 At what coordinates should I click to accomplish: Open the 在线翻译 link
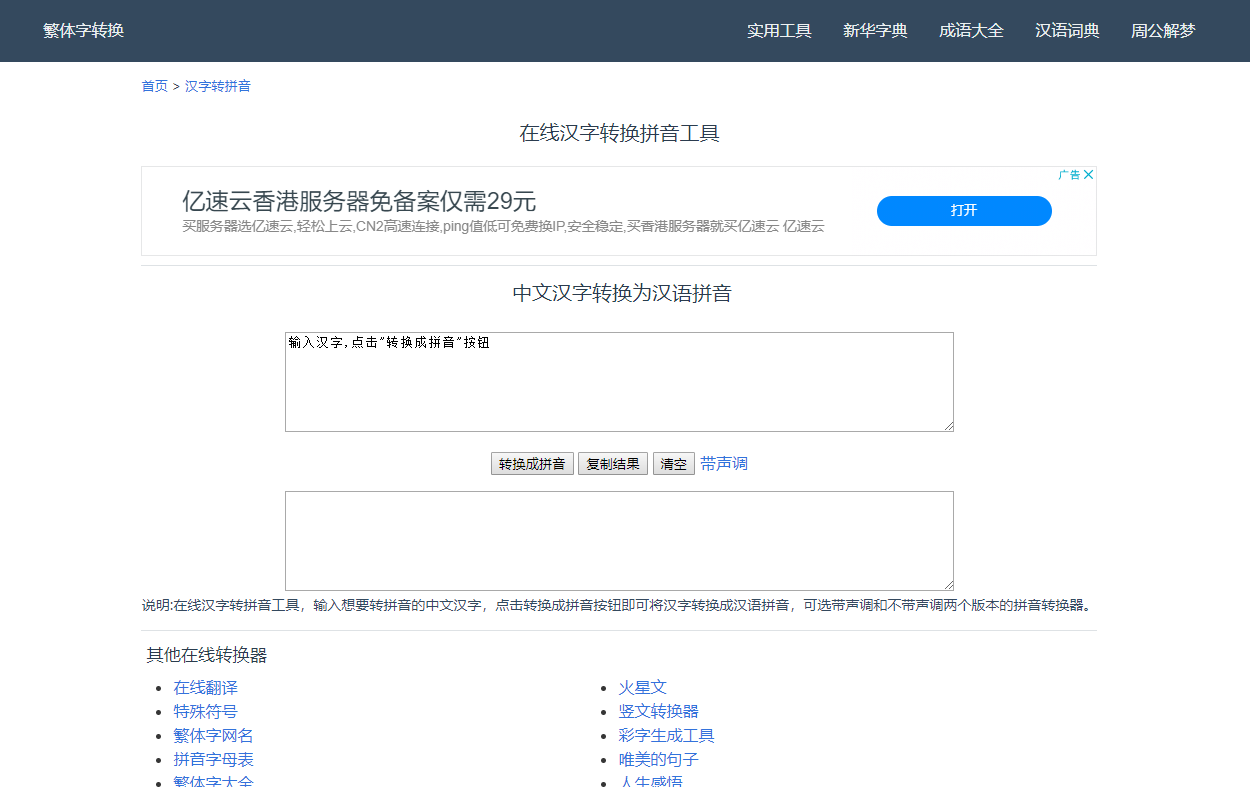tap(205, 687)
